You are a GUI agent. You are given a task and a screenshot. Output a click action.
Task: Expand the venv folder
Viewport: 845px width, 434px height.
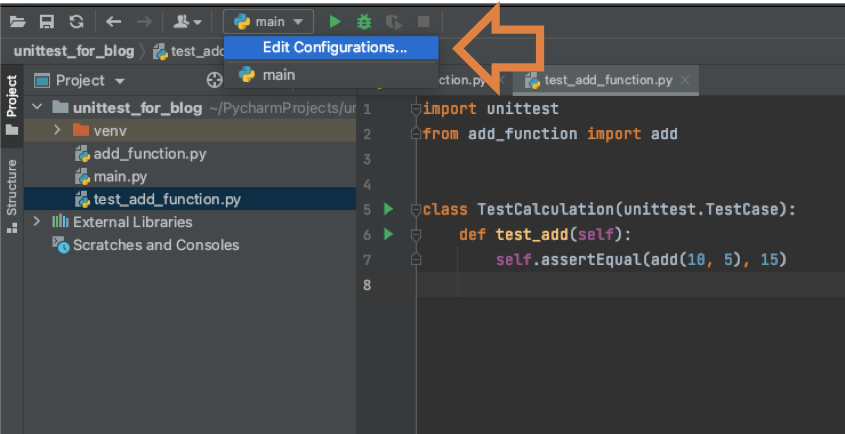pyautogui.click(x=57, y=131)
